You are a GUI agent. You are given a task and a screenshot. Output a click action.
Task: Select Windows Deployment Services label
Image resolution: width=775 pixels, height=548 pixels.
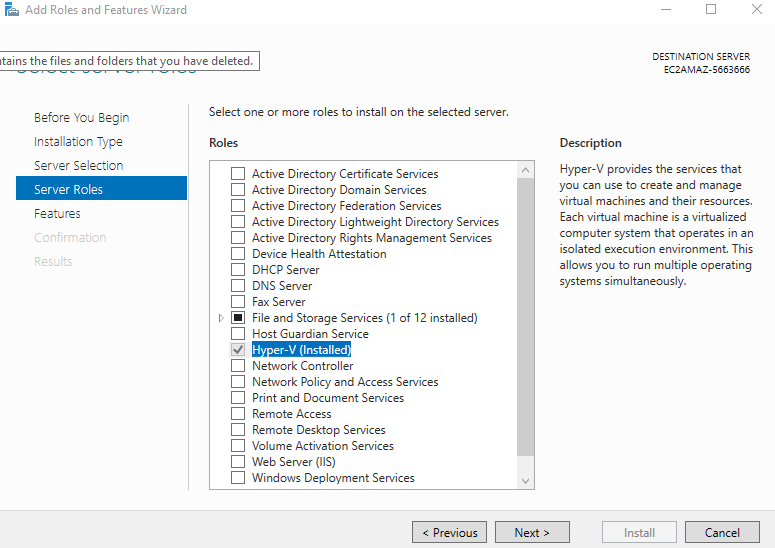pos(333,478)
